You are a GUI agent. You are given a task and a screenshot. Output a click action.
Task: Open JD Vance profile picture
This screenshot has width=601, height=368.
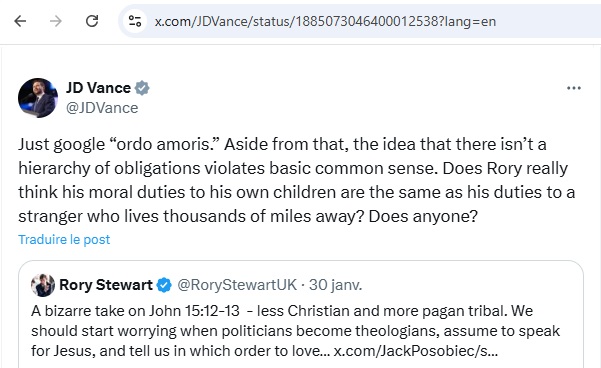[38, 98]
